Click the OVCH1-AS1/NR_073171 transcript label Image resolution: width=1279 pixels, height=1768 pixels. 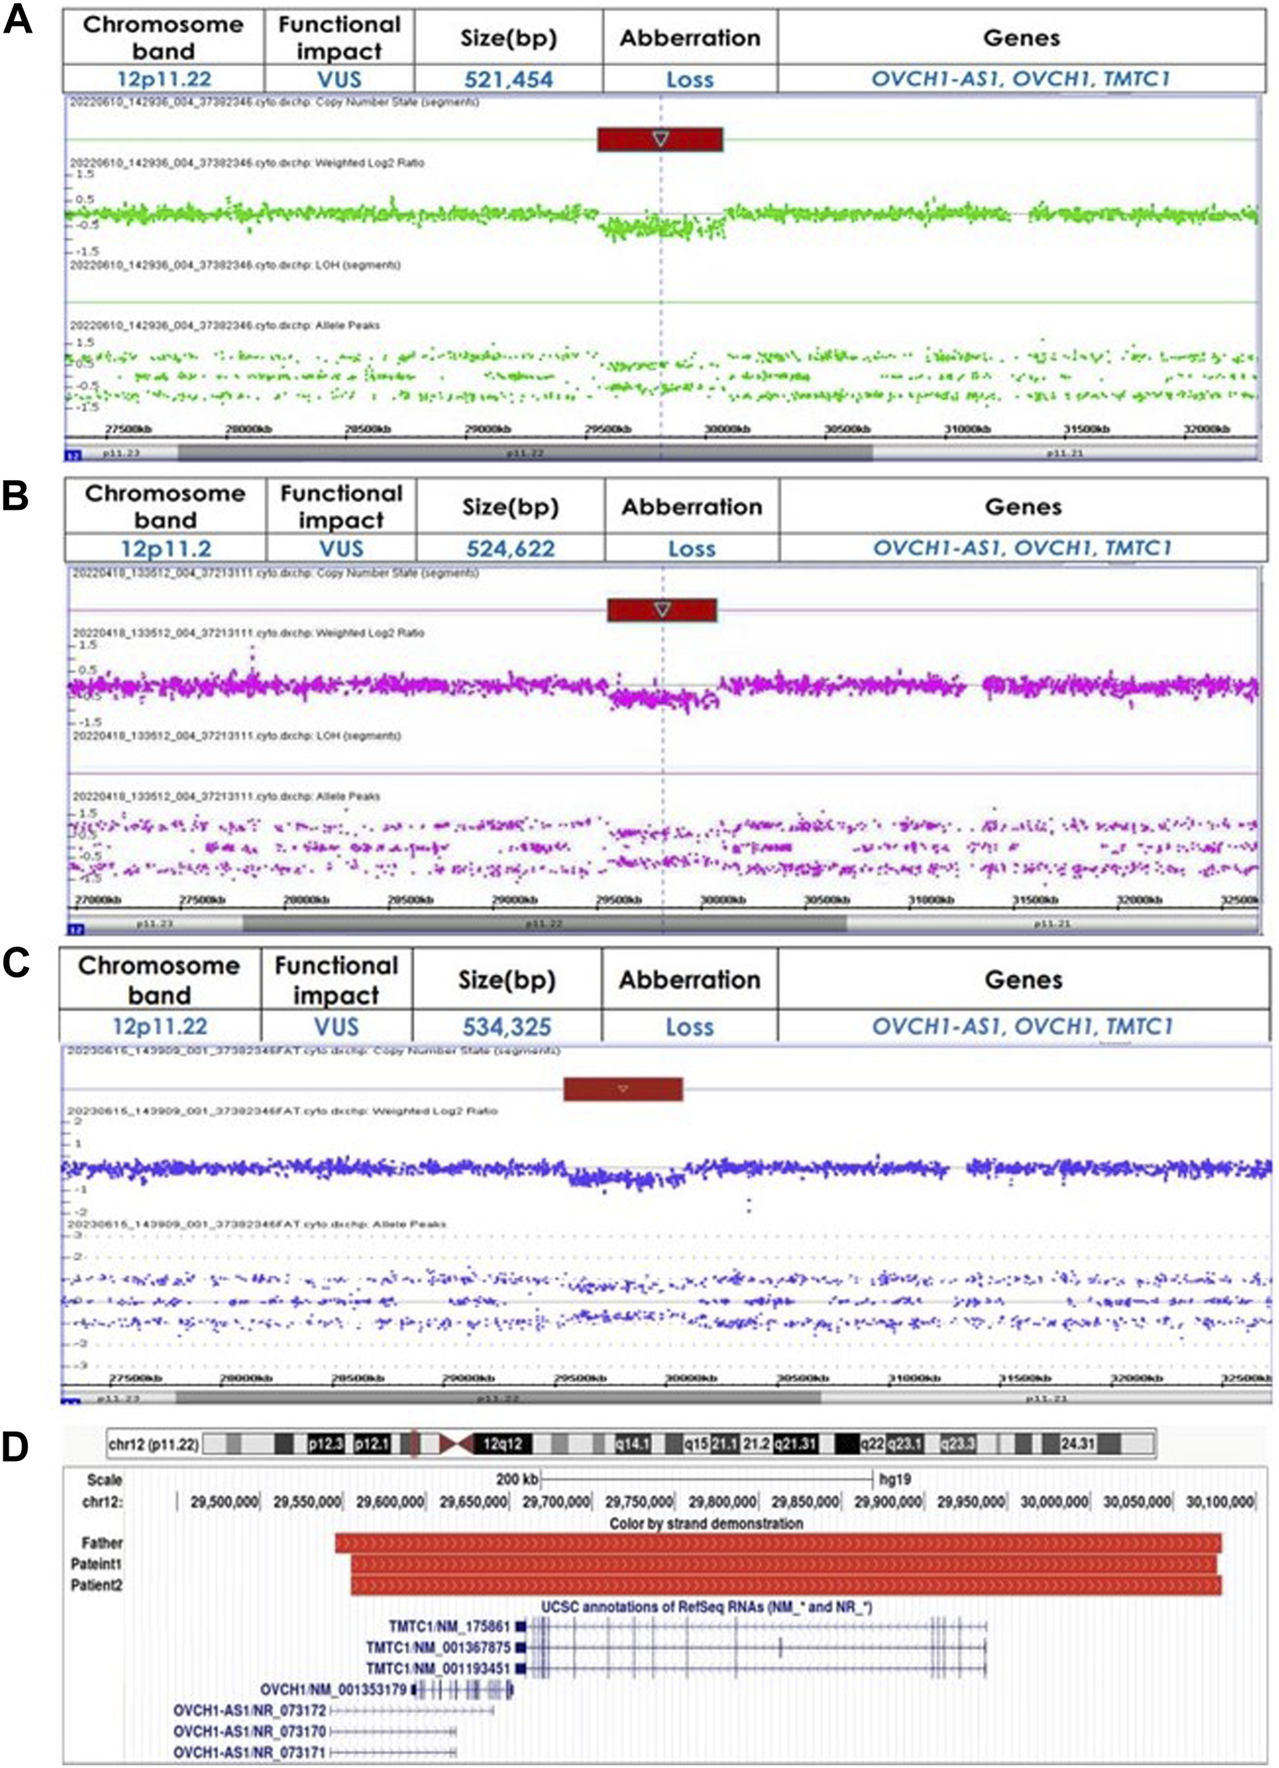coord(250,1753)
